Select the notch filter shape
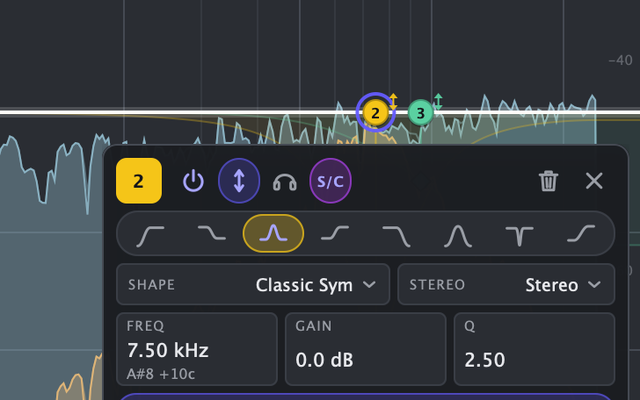 click(x=519, y=236)
